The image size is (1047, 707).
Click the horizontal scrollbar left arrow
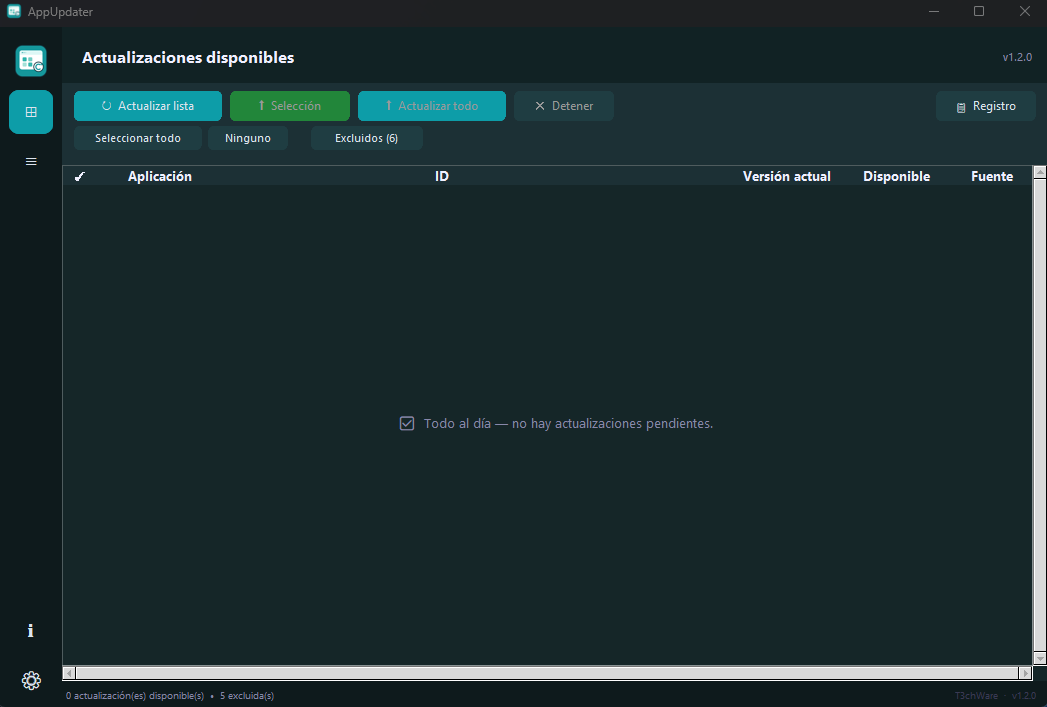(69, 673)
